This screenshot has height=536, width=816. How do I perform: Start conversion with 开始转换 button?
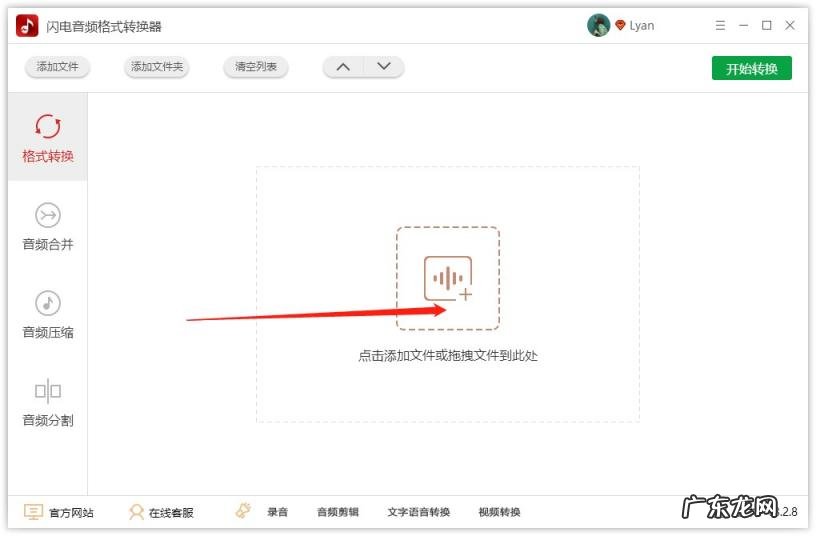(x=751, y=68)
